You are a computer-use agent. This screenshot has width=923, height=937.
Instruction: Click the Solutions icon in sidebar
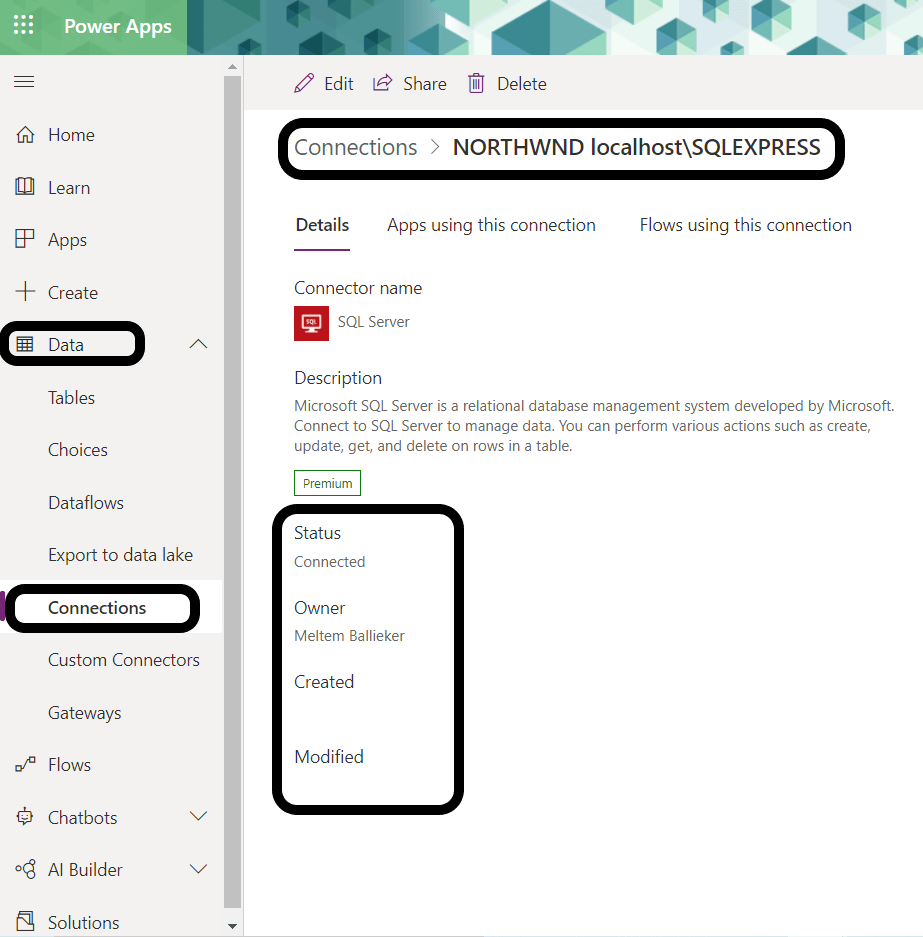(26, 922)
